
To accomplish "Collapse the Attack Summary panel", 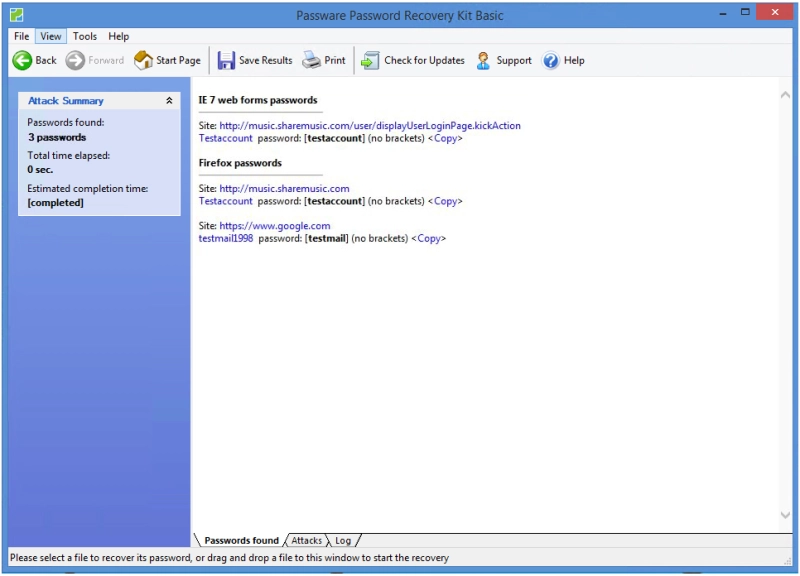I will pos(169,101).
